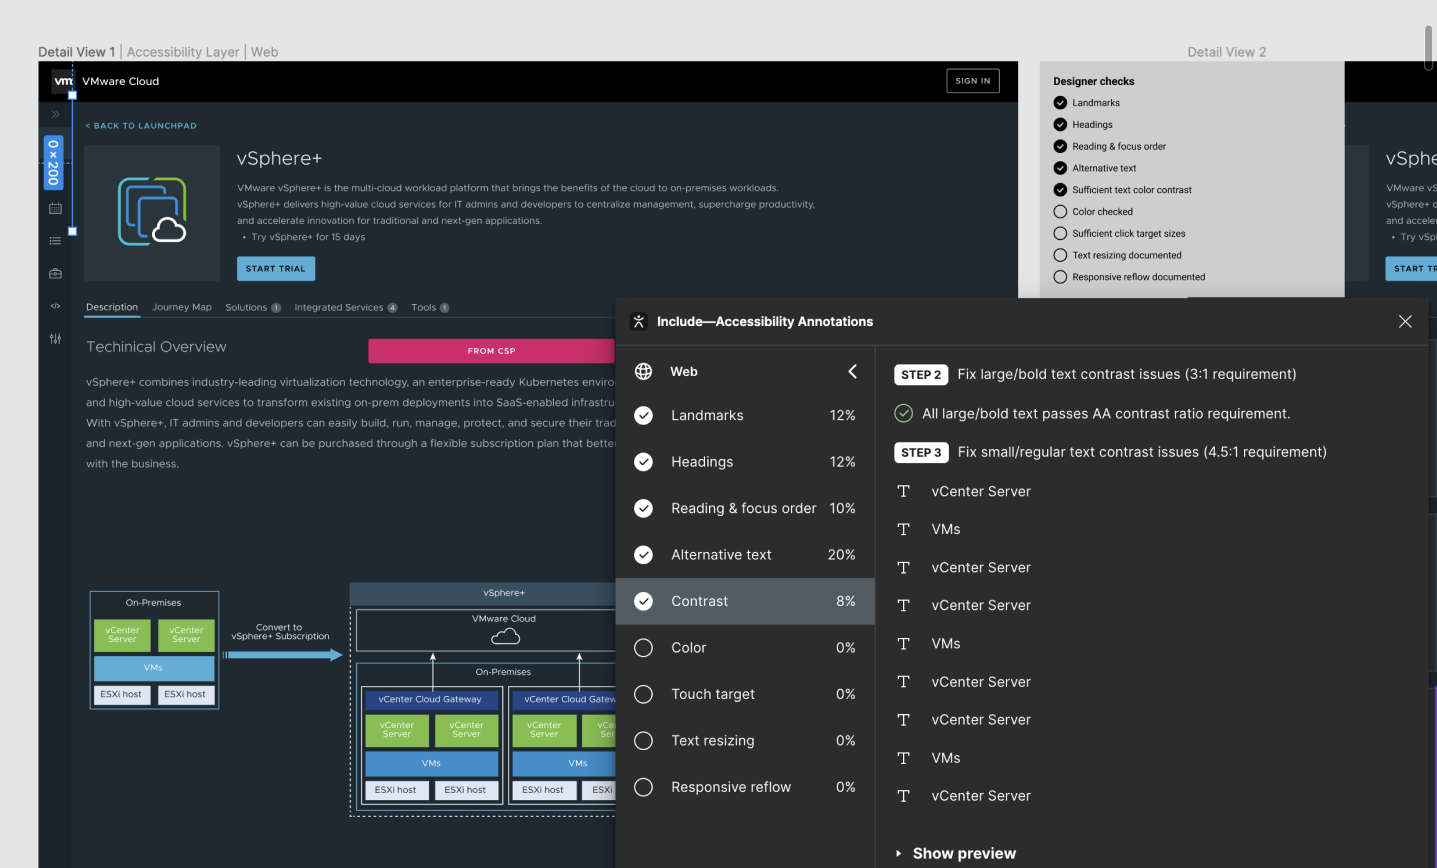Viewport: 1437px width, 868px height.
Task: Click the STEP 2 badge
Action: (921, 374)
